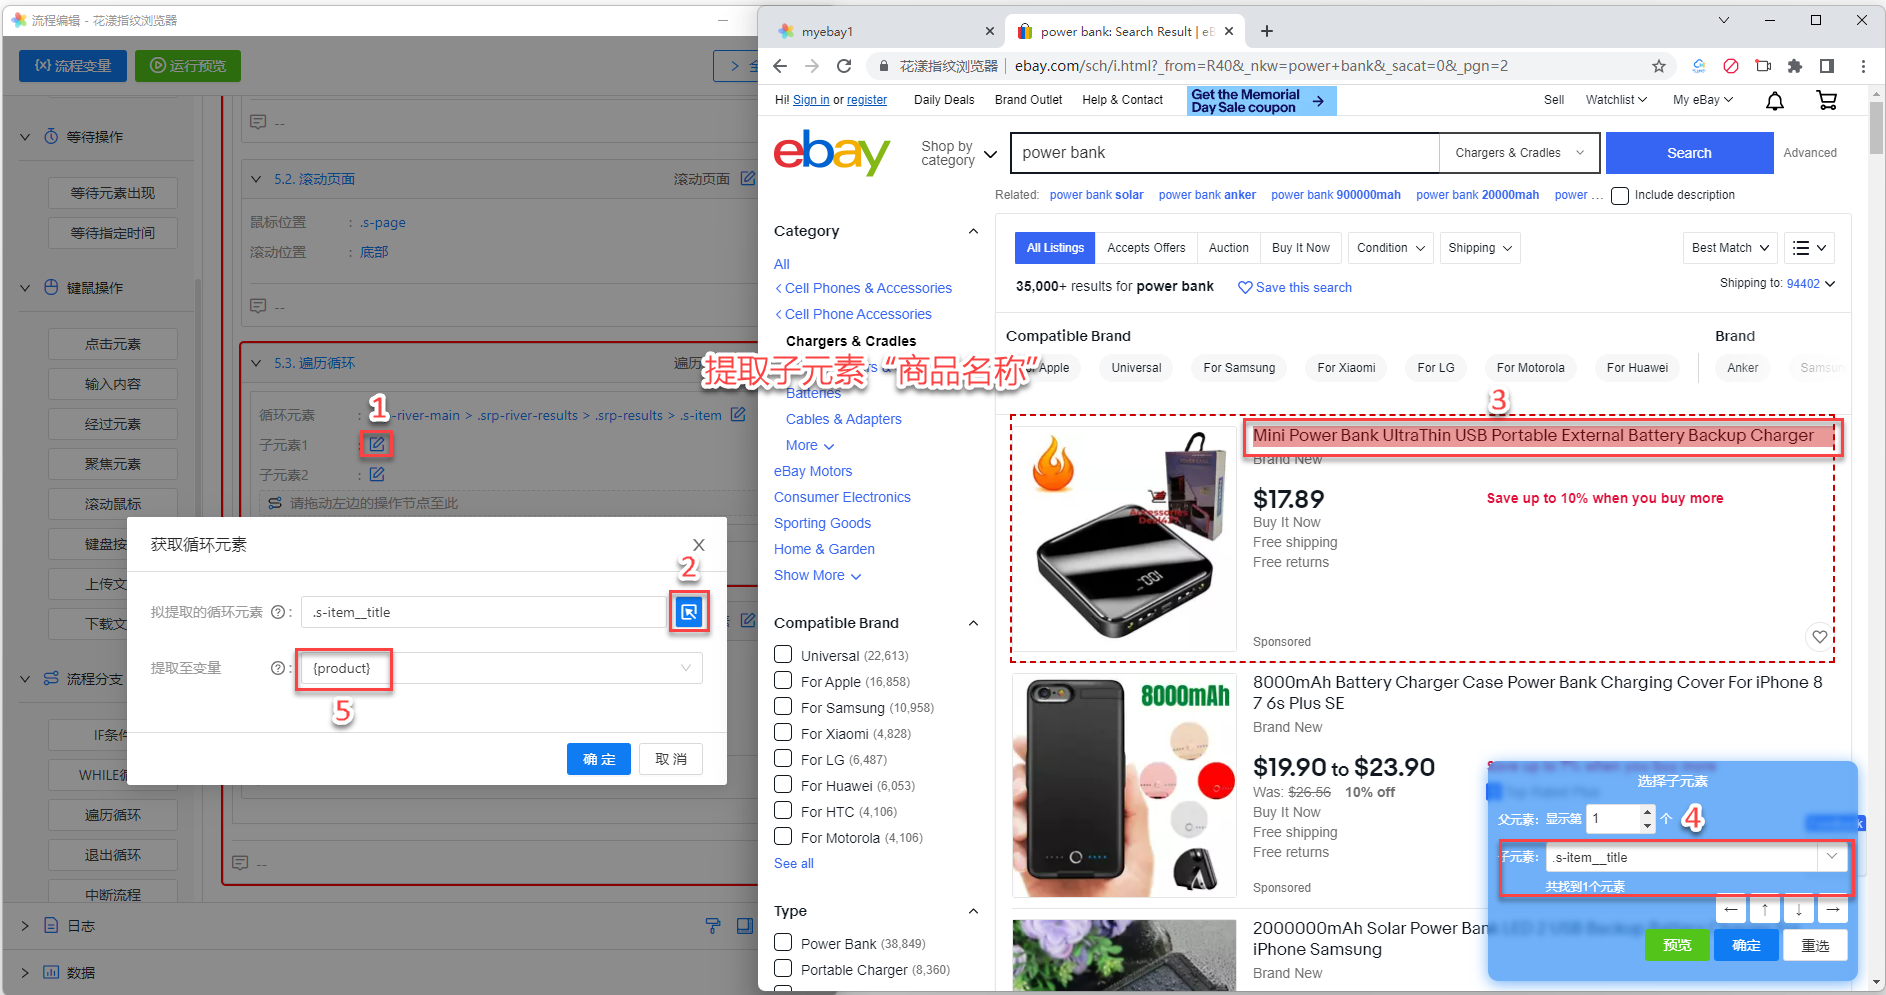This screenshot has height=995, width=1886.
Task: Click edit icon of step 5.2 滚动页面
Action: [x=747, y=178]
